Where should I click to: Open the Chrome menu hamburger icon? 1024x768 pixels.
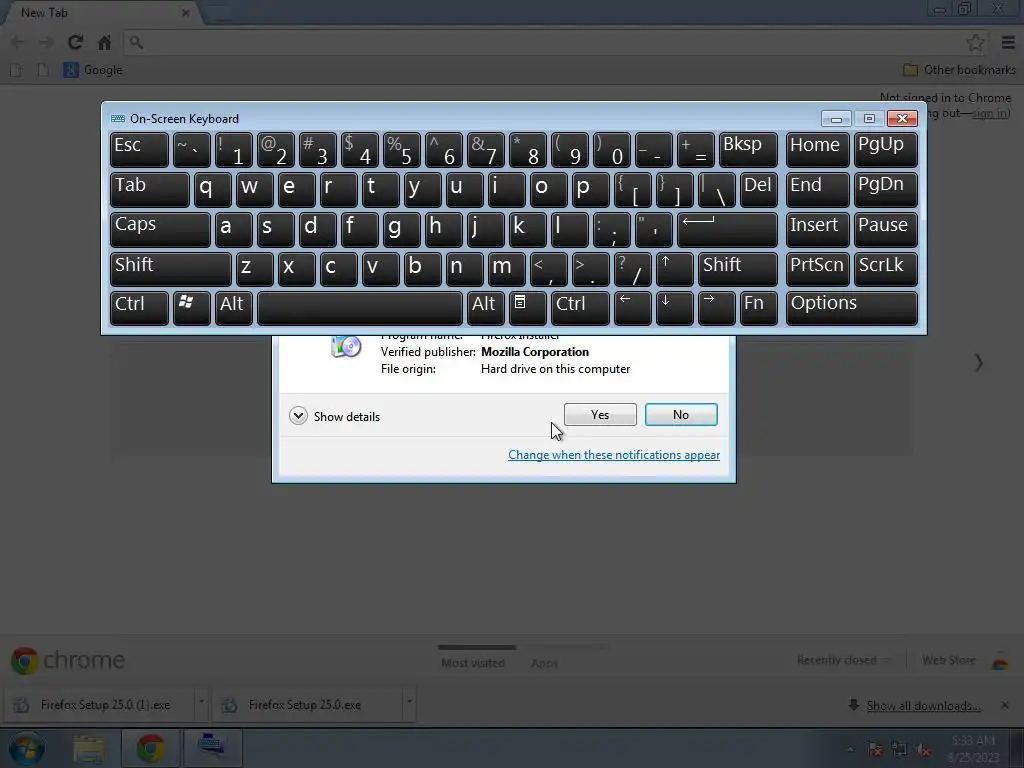point(1008,42)
